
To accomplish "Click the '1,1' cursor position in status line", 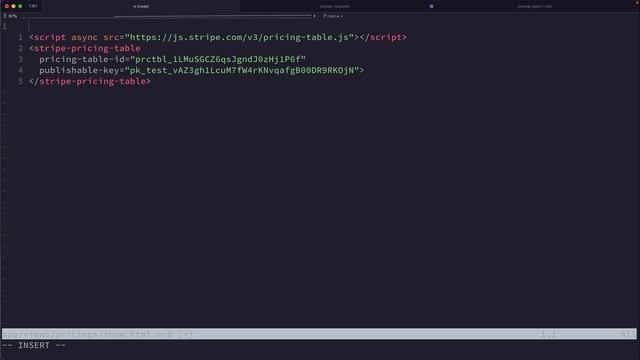I will tap(549, 334).
